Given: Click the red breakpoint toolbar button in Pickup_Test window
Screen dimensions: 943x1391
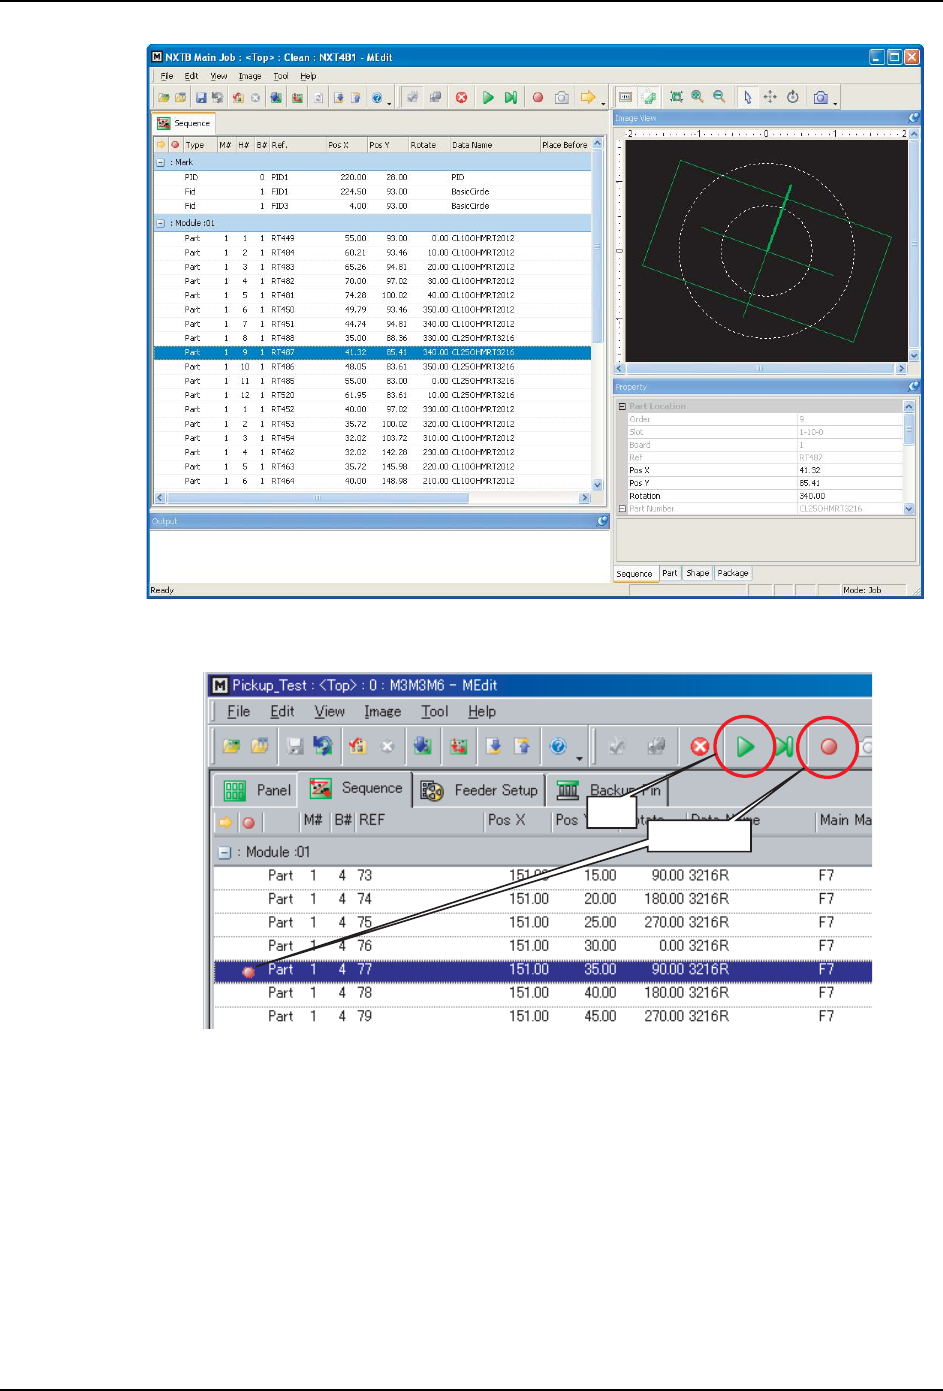Looking at the screenshot, I should coord(828,746).
